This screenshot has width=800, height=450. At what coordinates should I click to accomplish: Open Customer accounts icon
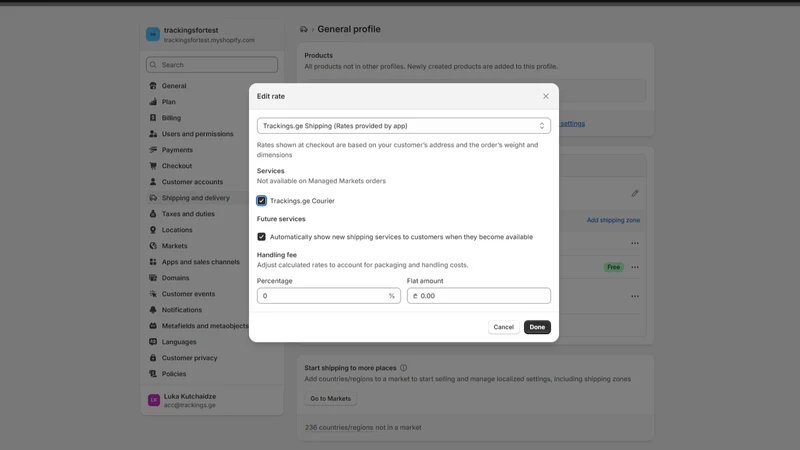coord(153,182)
